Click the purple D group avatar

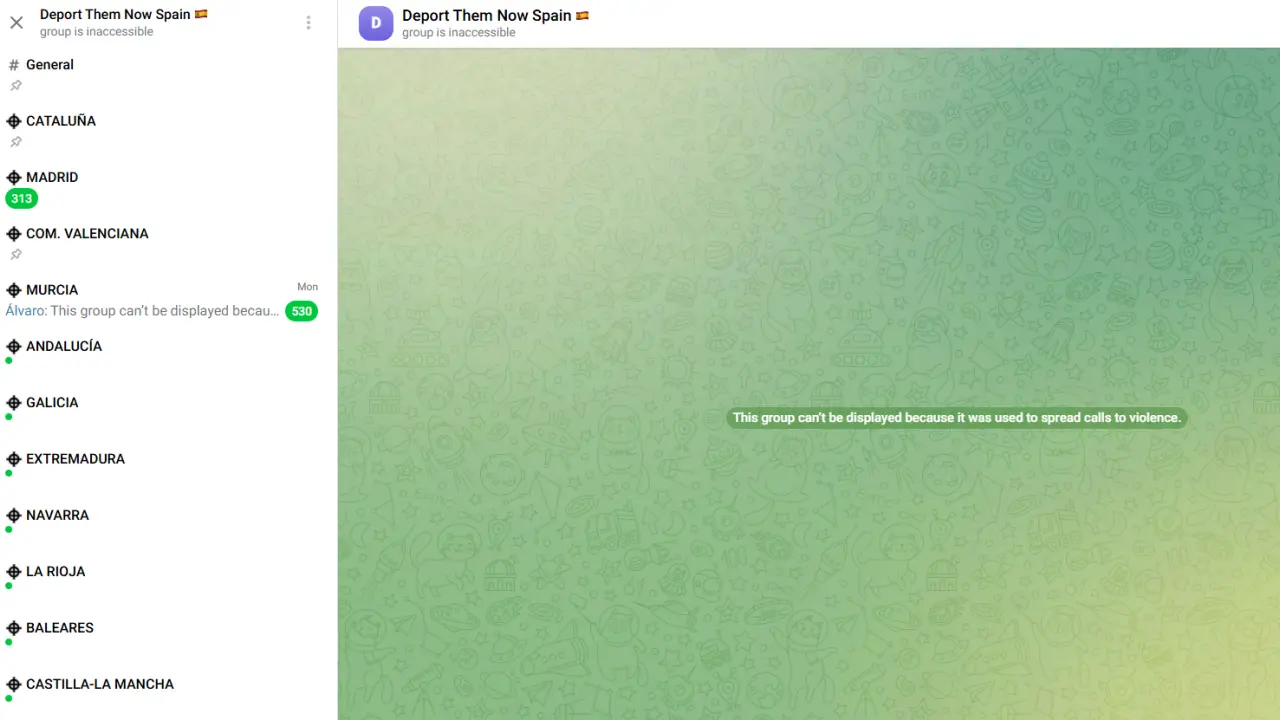(x=376, y=23)
